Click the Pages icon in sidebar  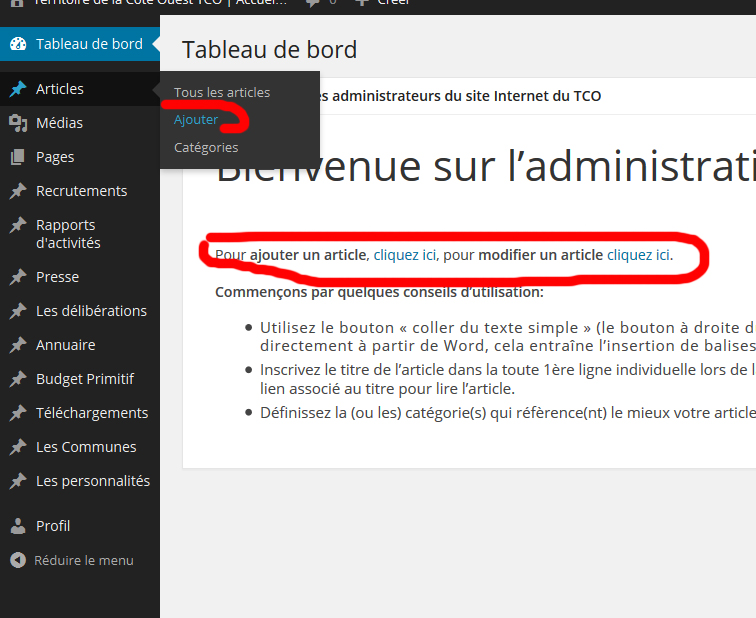point(18,157)
